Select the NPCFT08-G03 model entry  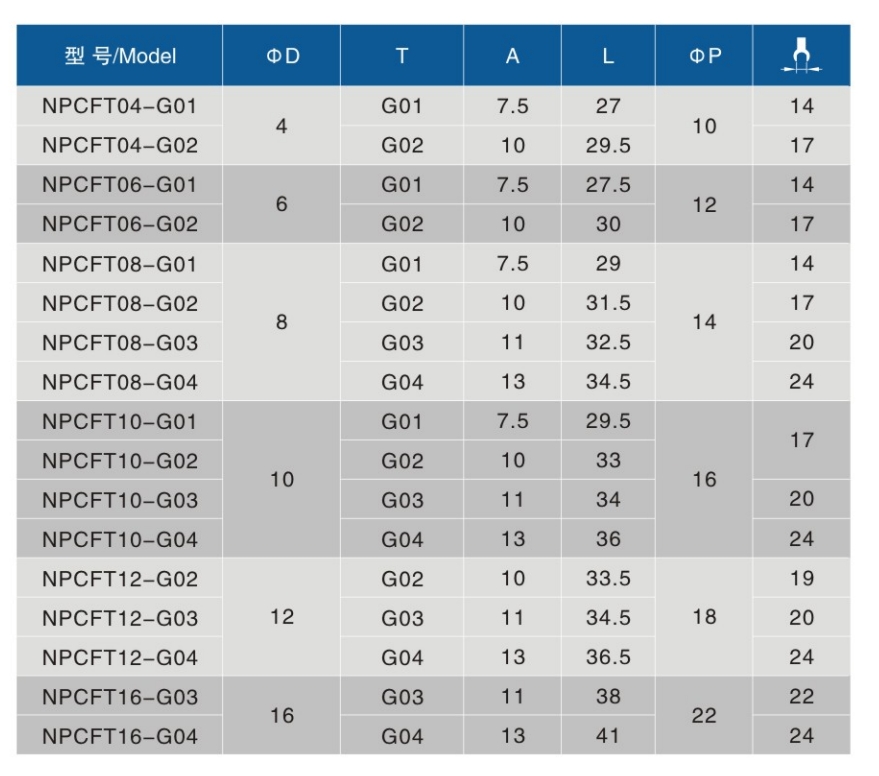[x=120, y=343]
